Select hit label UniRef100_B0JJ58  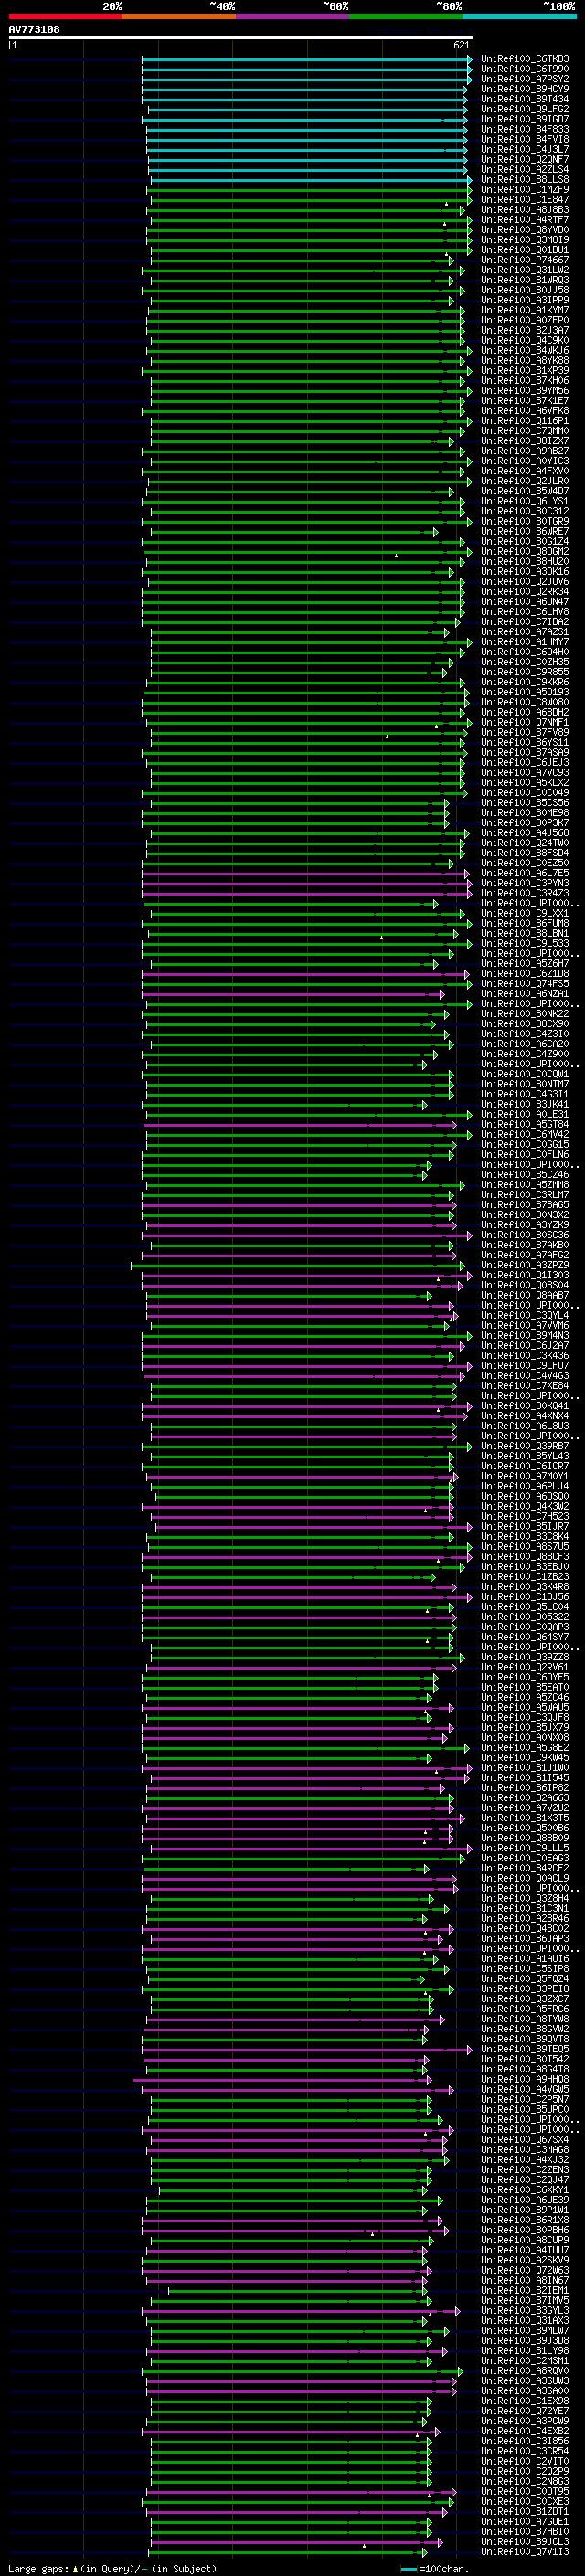pos(524,290)
